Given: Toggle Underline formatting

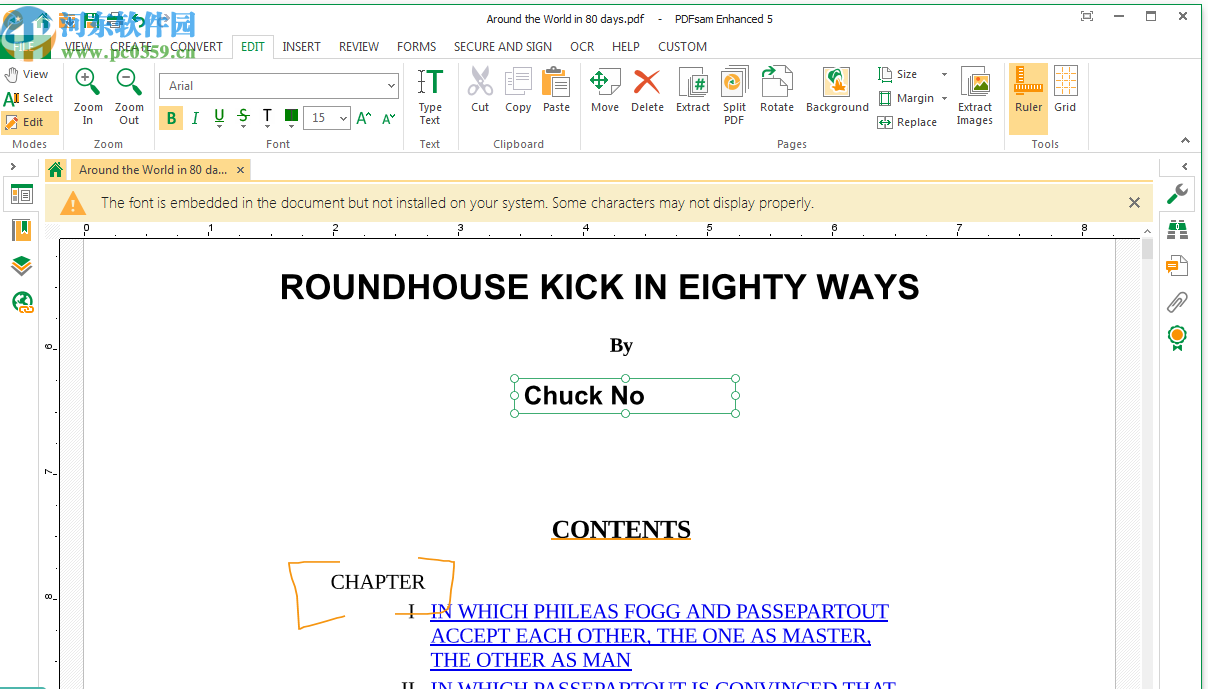Looking at the screenshot, I should [219, 118].
